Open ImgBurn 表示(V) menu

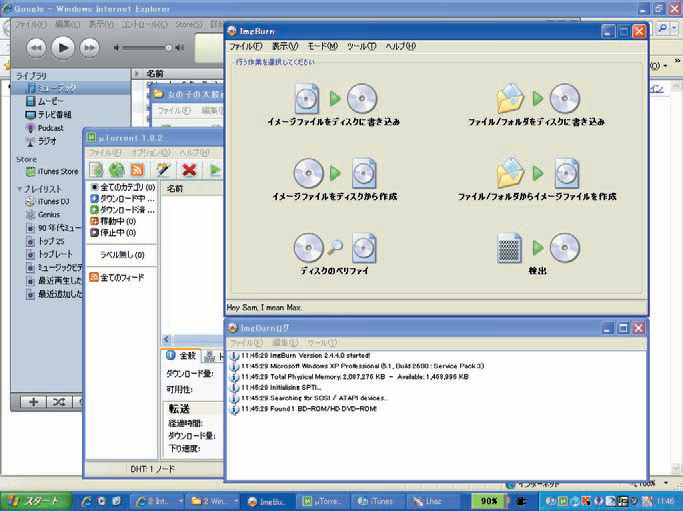coord(285,46)
